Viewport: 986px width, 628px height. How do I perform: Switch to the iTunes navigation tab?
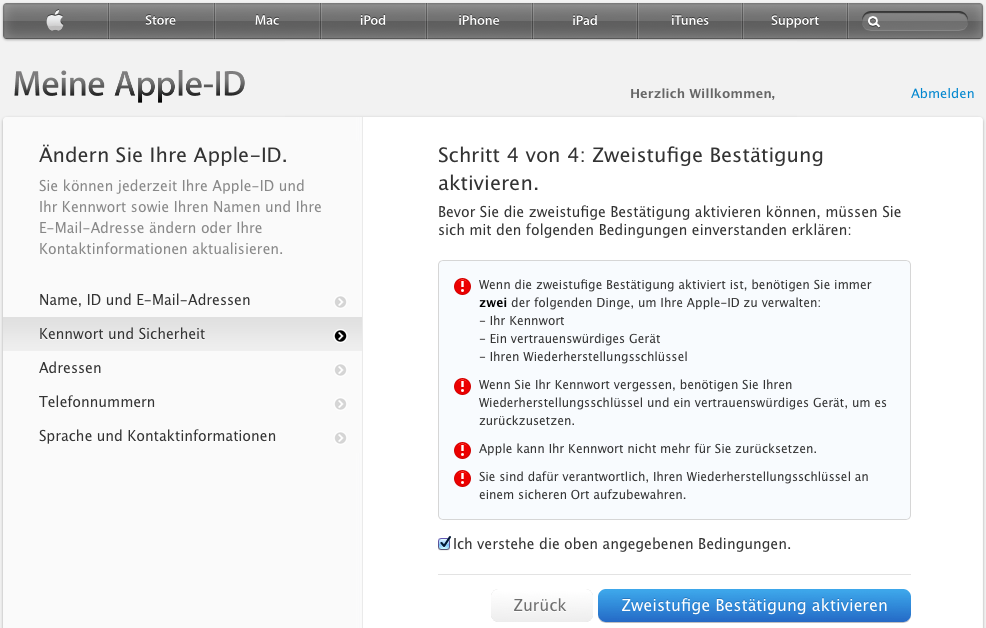pos(690,21)
